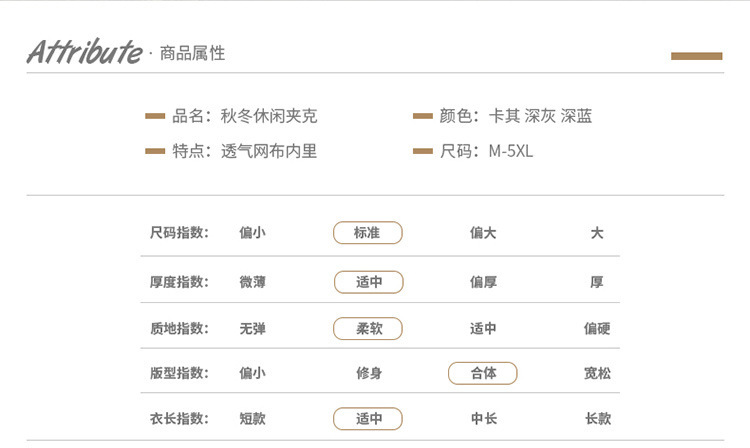Click the product name 秋冬休闲夹克
This screenshot has height=448, width=750.
click(x=269, y=117)
